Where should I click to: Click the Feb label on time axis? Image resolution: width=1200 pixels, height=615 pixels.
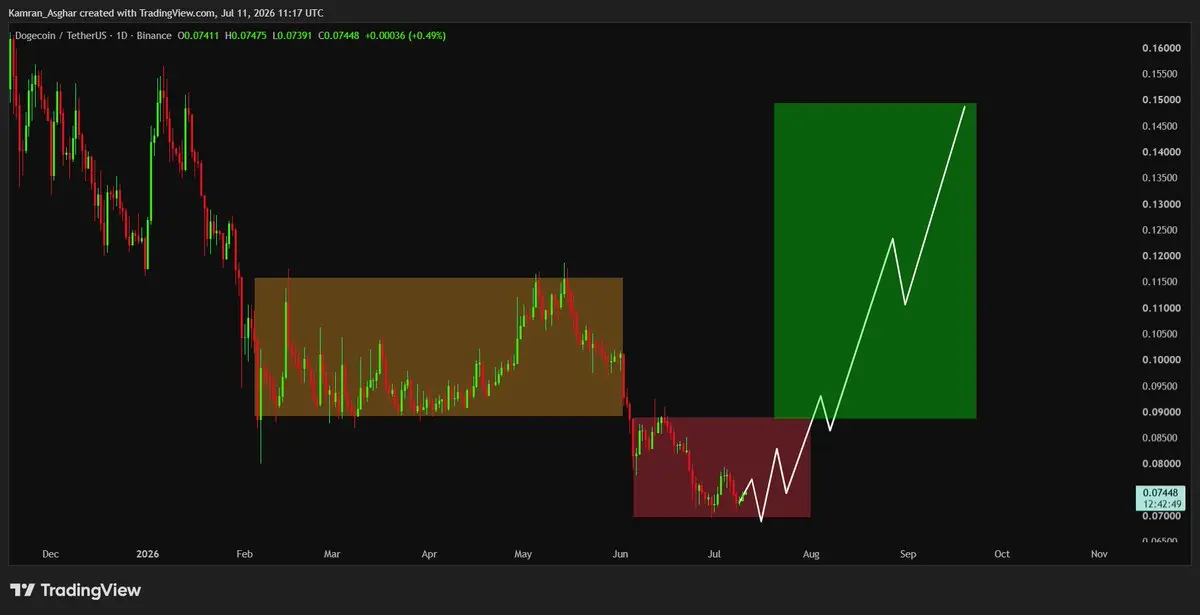[x=243, y=553]
